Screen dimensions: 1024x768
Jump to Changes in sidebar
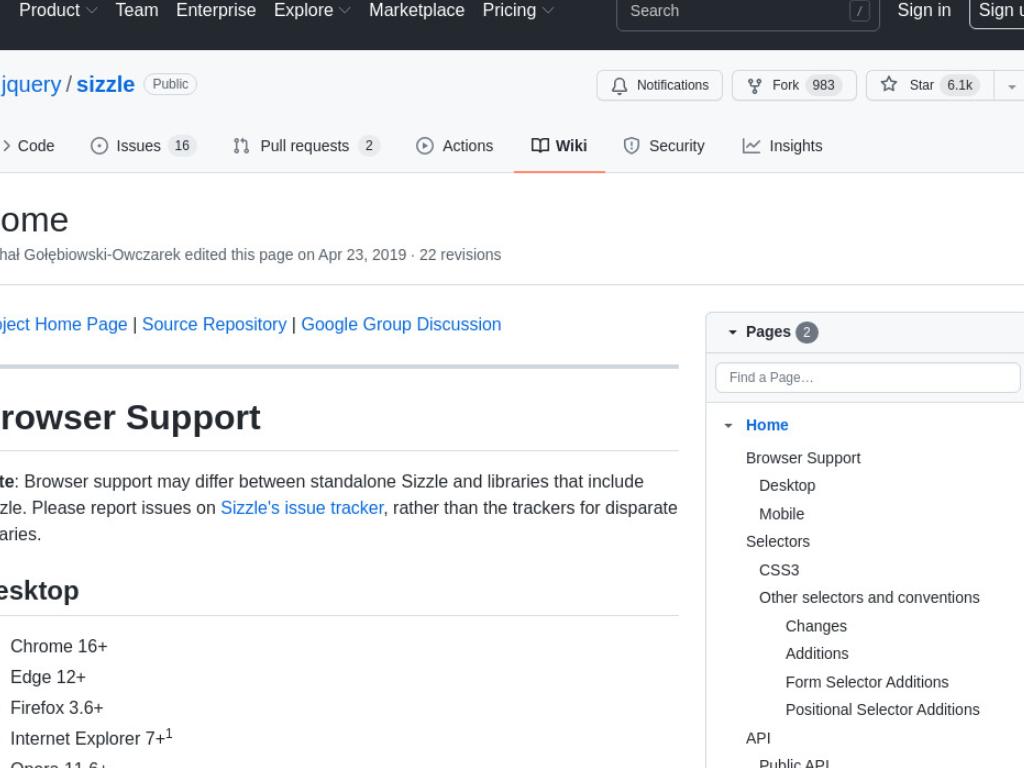pyautogui.click(x=816, y=626)
